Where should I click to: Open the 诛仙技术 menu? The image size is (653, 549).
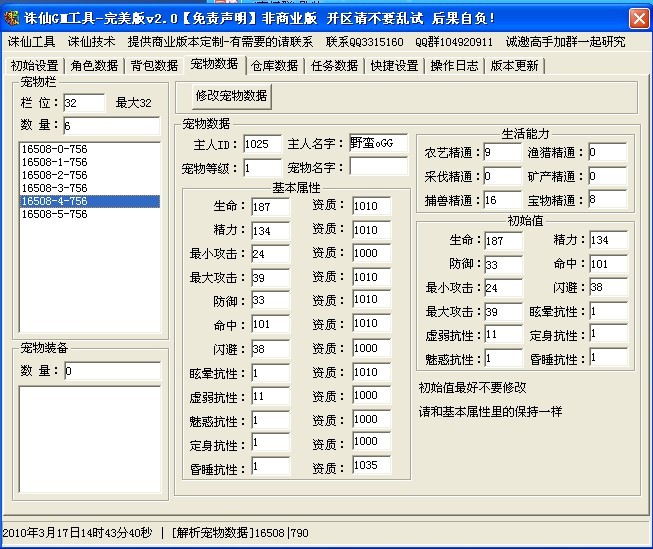point(91,42)
